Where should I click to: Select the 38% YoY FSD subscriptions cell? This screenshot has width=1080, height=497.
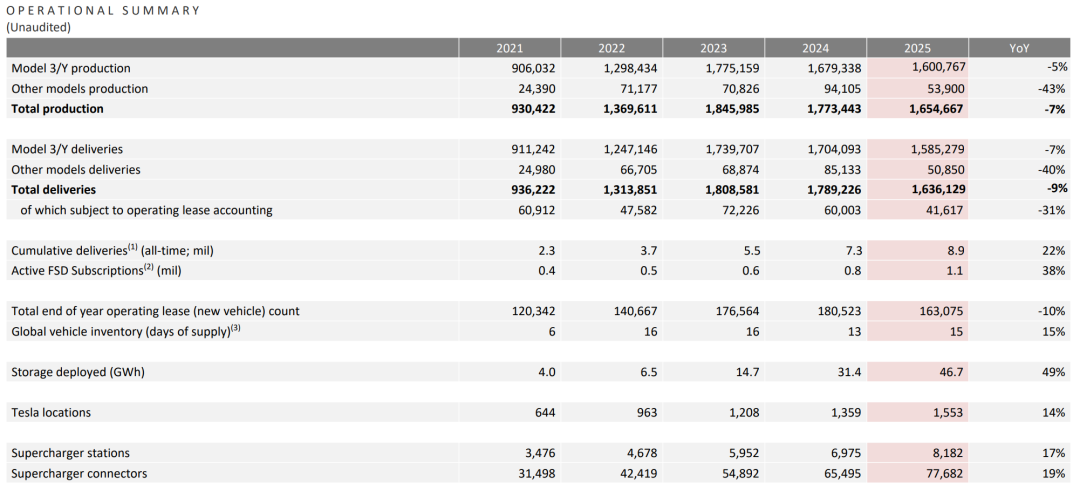coord(1053,270)
